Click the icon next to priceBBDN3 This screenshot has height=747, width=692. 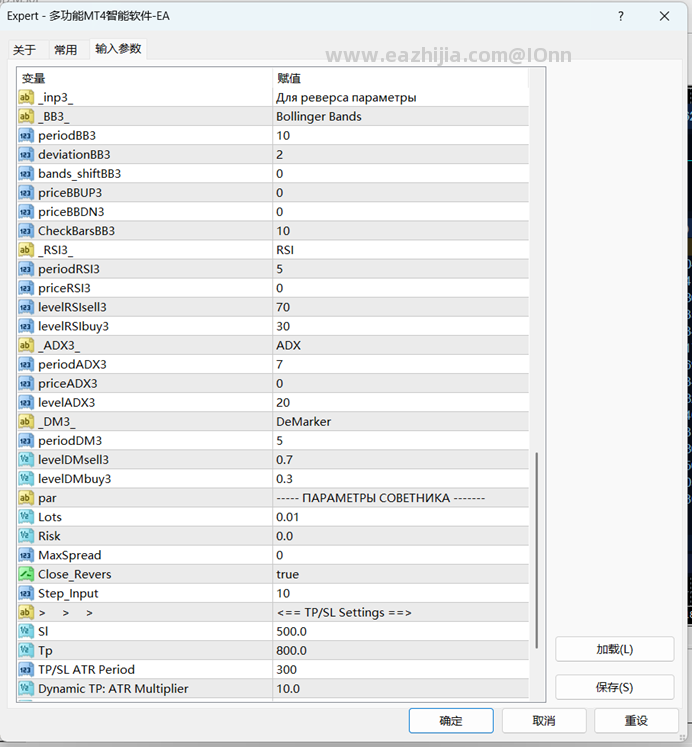coord(26,212)
